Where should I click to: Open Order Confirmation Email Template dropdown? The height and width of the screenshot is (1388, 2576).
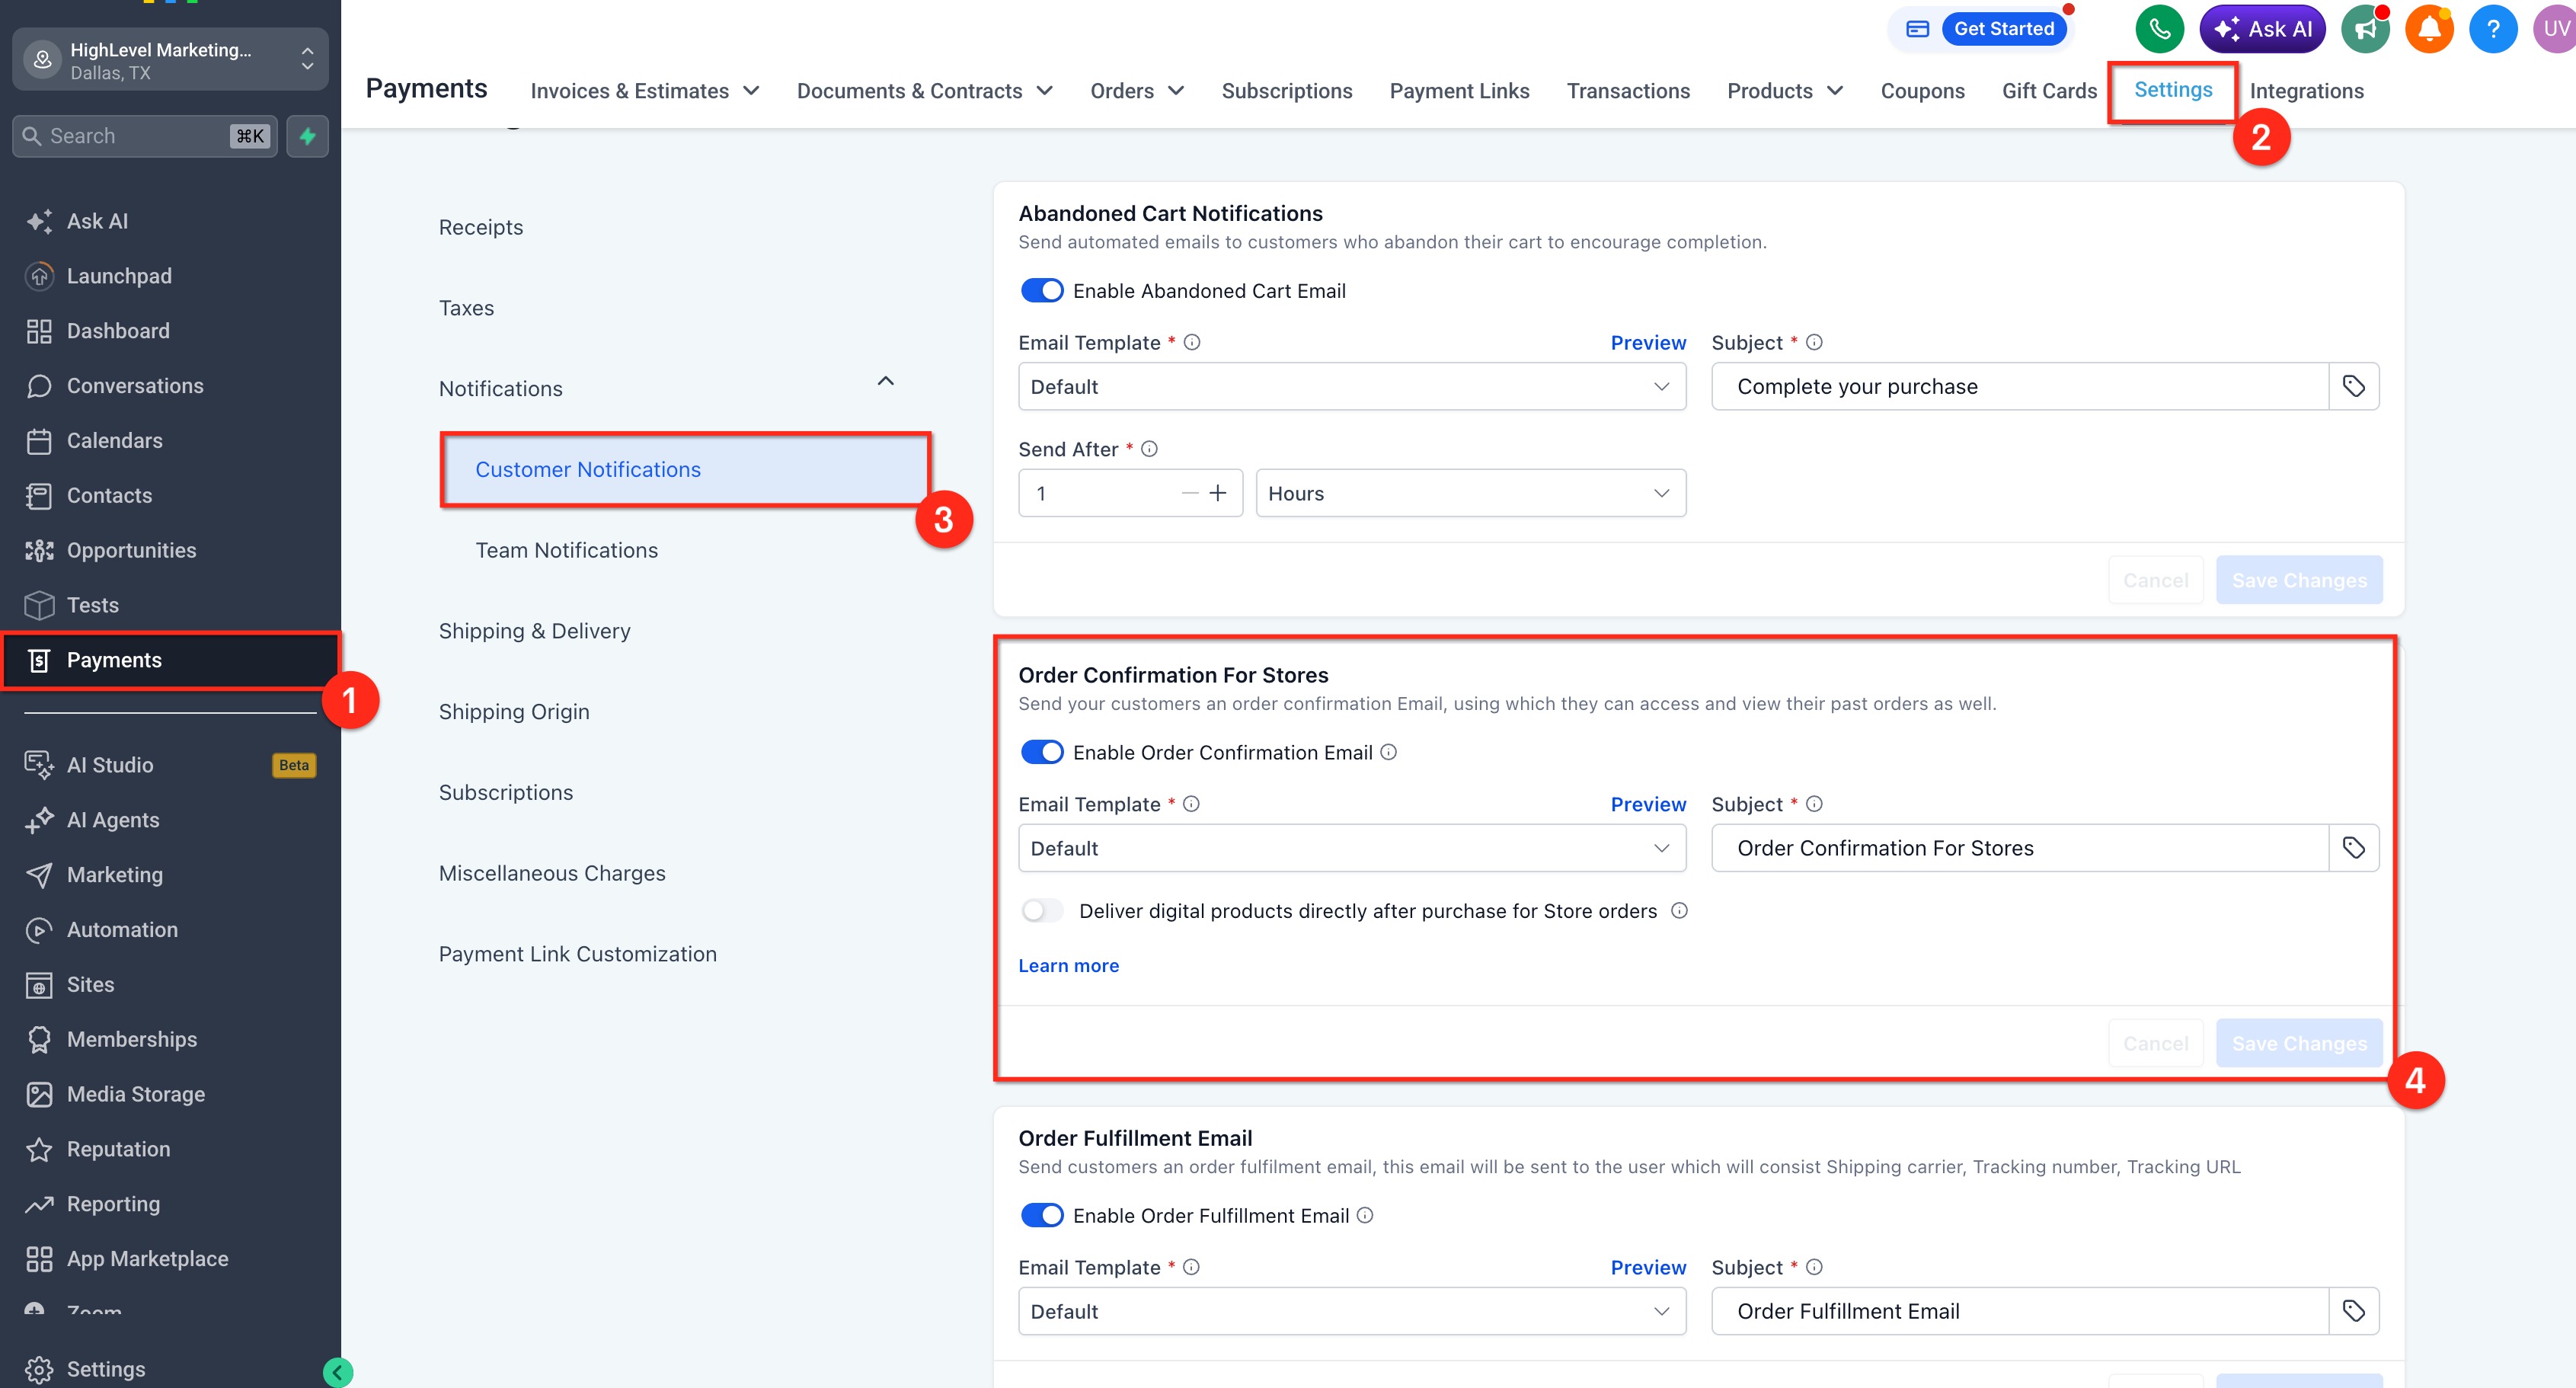[x=1352, y=849]
